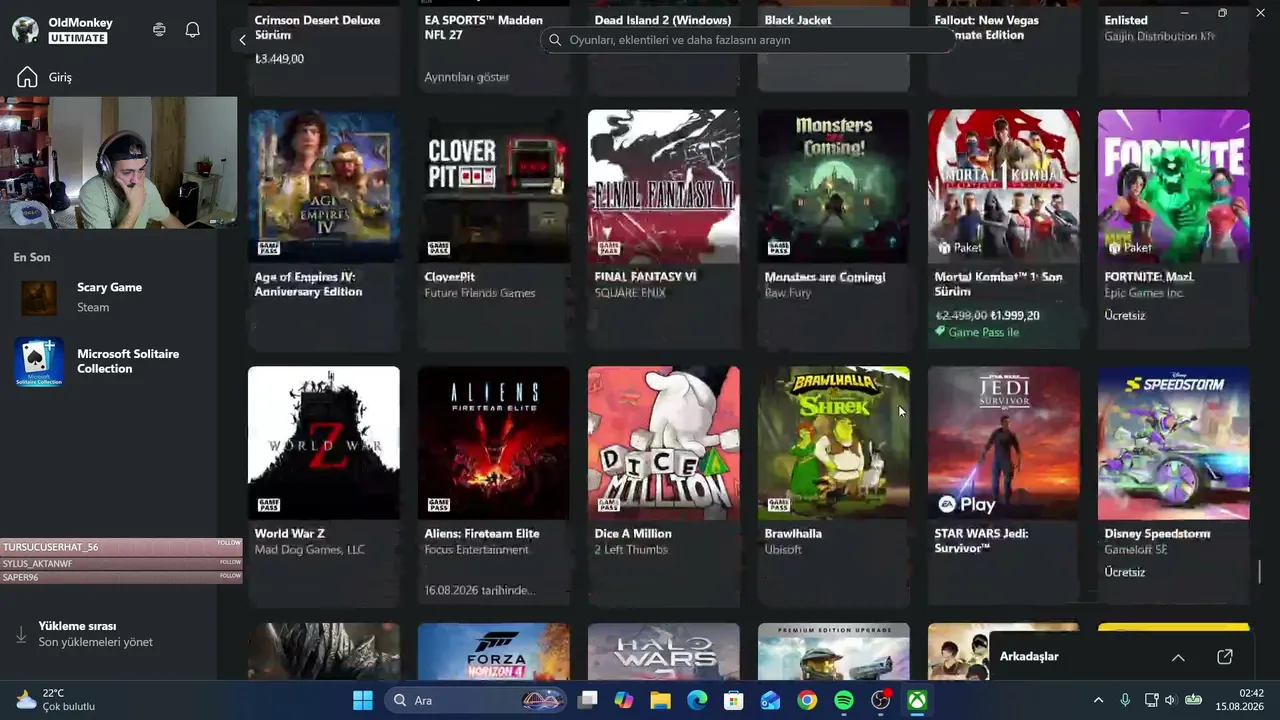Image resolution: width=1280 pixels, height=720 pixels.
Task: Search using the Oyunları, eklentileri search box
Action: coord(747,40)
